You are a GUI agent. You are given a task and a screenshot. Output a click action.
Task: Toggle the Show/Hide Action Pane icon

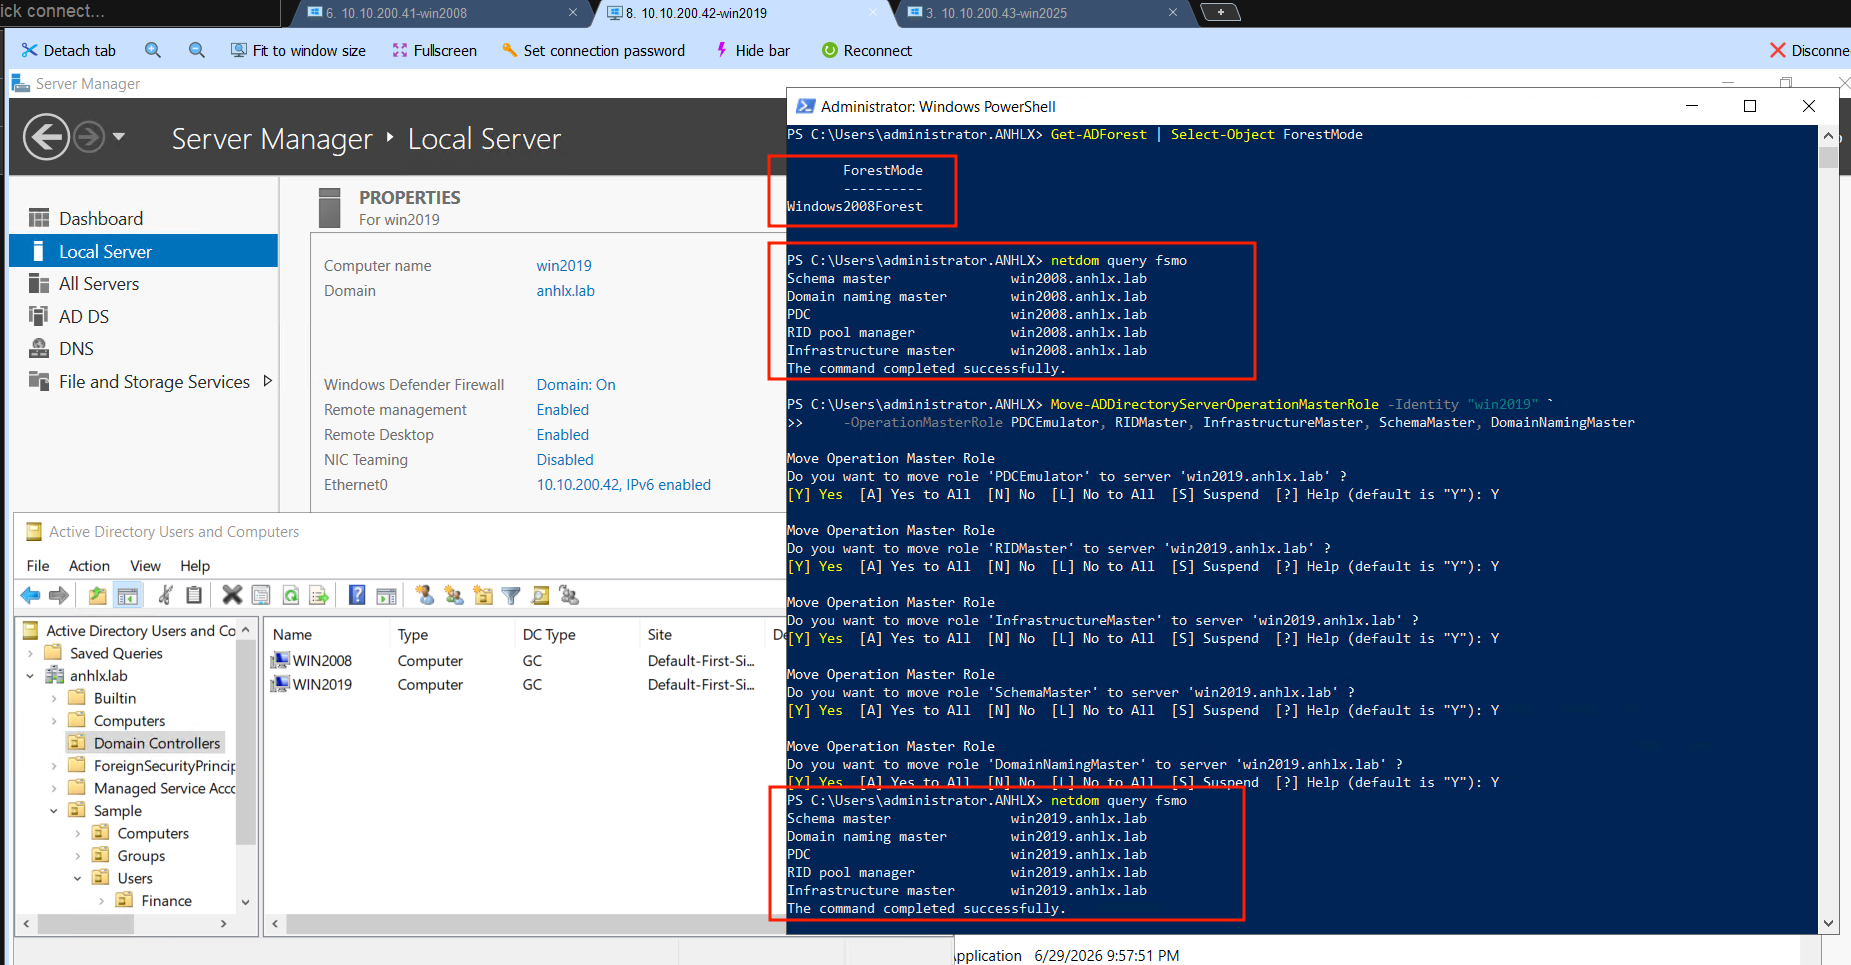(386, 596)
